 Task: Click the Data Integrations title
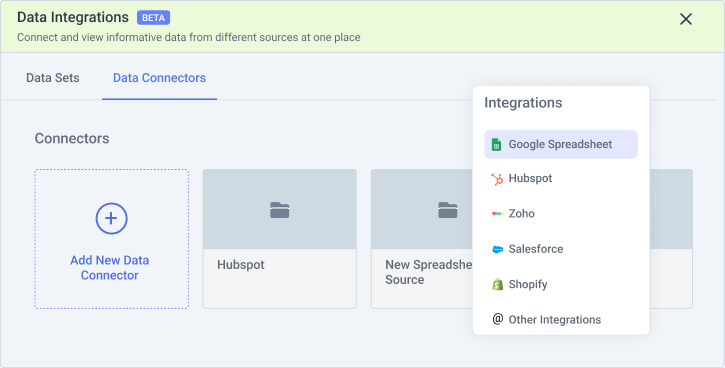pyautogui.click(x=73, y=17)
